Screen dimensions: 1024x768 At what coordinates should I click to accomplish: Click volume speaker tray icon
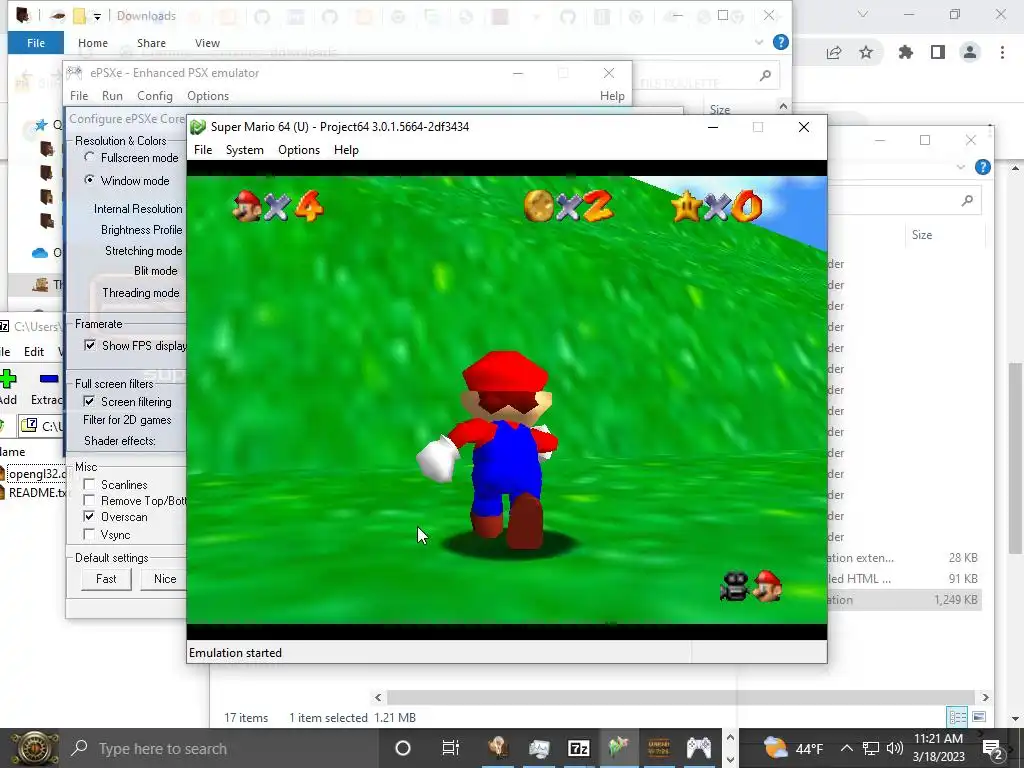(x=895, y=748)
